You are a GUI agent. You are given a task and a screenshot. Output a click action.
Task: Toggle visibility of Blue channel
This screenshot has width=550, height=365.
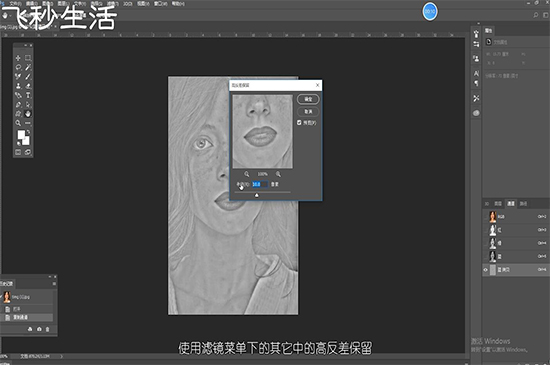(485, 256)
